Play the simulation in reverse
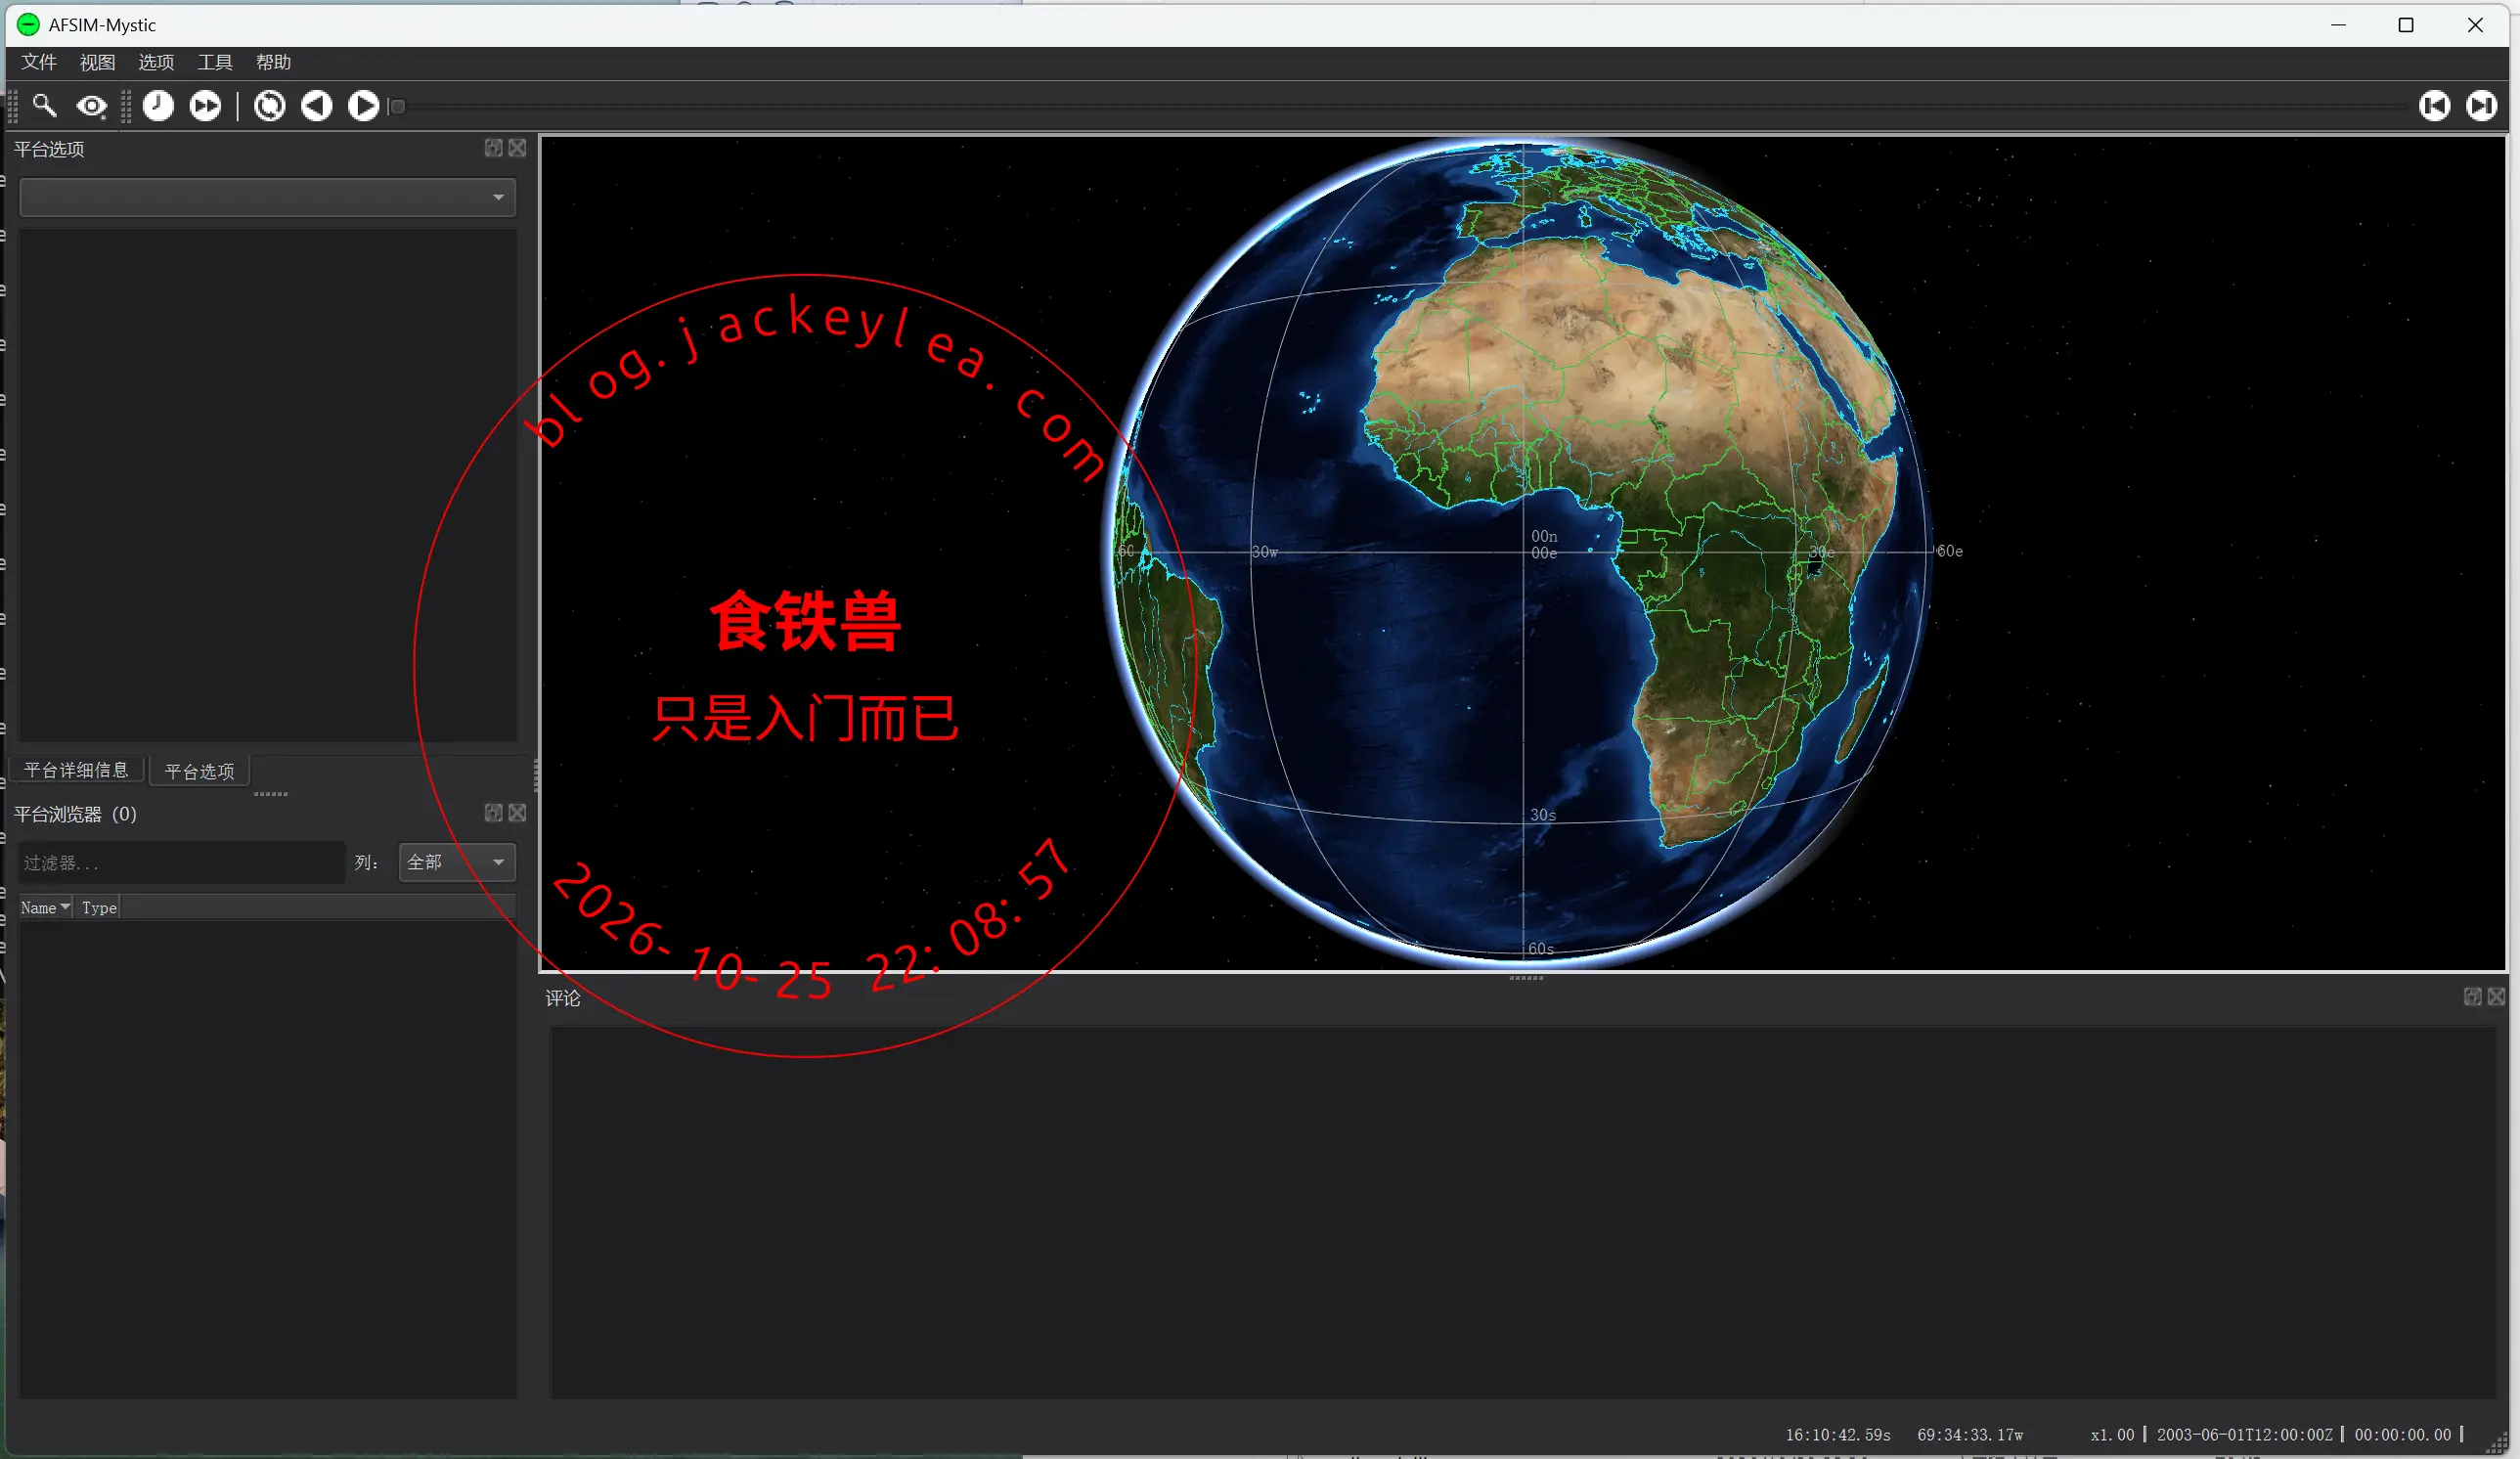 pos(317,105)
